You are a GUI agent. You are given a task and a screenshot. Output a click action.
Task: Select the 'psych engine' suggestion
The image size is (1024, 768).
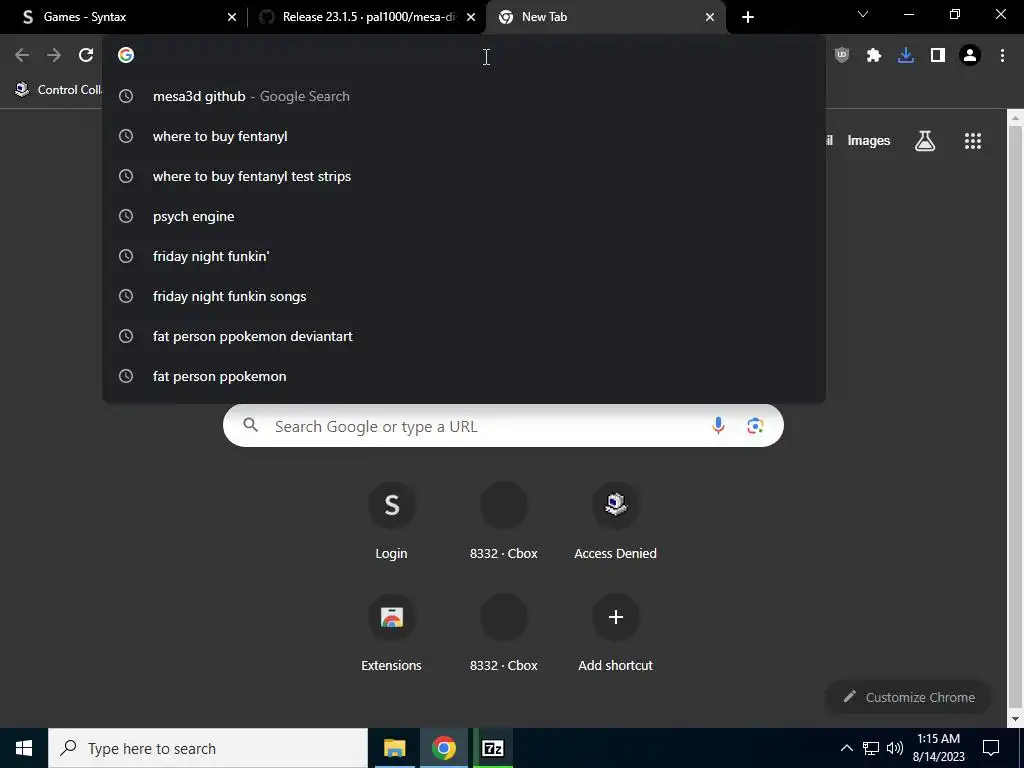tap(464, 216)
